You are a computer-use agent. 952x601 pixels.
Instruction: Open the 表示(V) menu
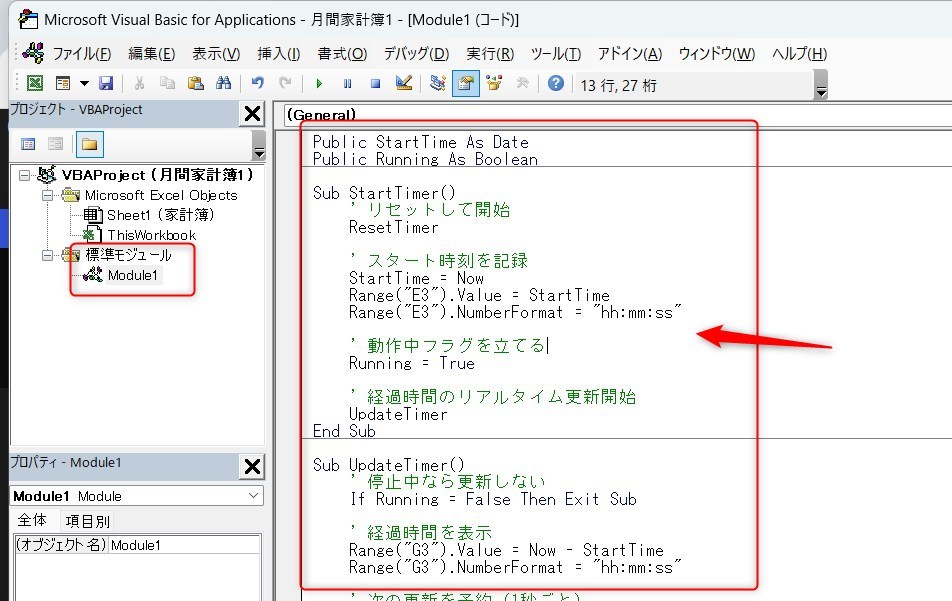point(216,54)
